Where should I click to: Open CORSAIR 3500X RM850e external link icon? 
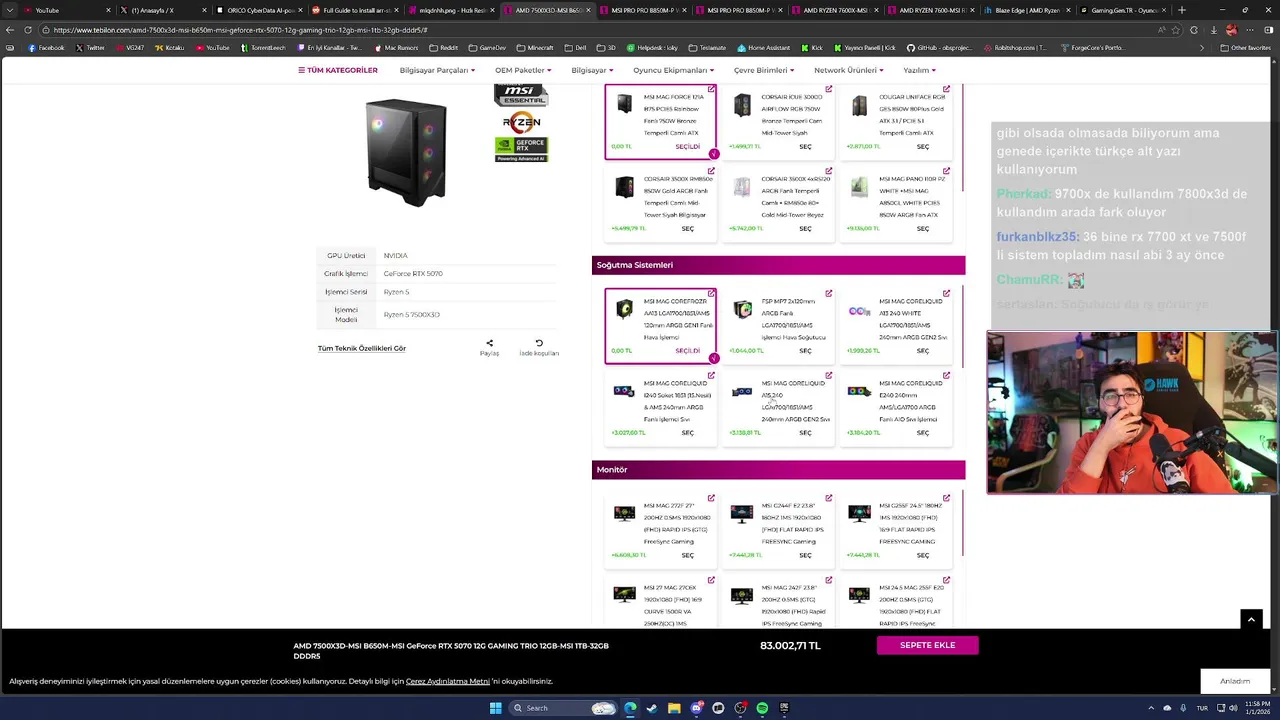click(711, 171)
